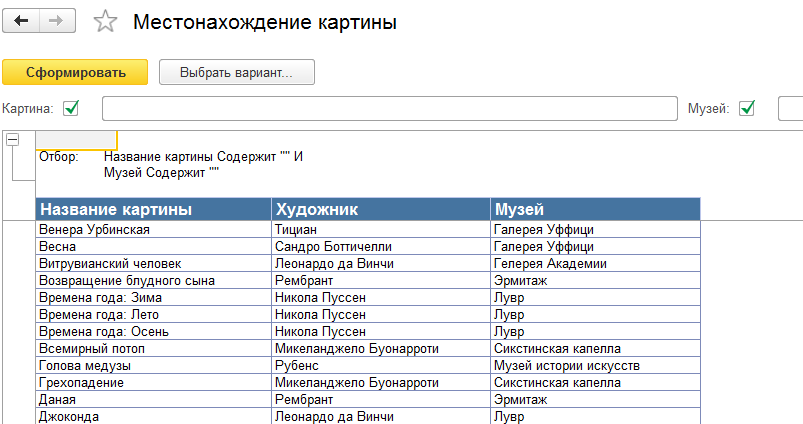This screenshot has height=424, width=803.
Task: Go back with the left arrow button
Action: point(21,21)
